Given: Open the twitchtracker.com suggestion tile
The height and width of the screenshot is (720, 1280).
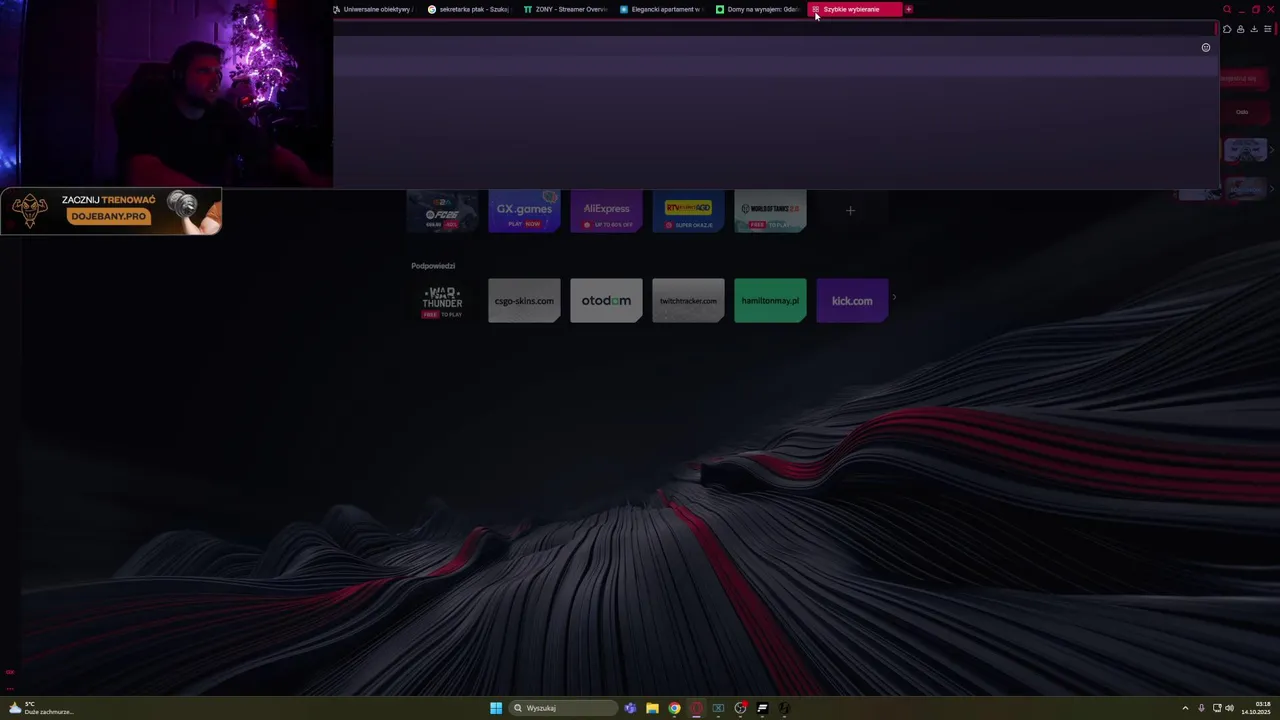Looking at the screenshot, I should 688,301.
